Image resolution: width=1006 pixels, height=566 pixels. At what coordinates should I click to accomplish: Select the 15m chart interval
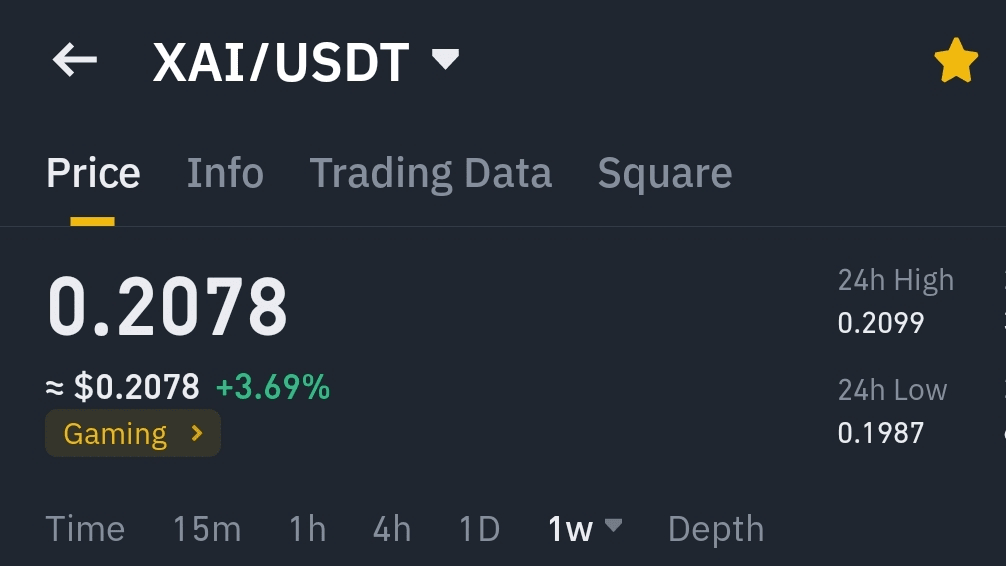coord(206,528)
